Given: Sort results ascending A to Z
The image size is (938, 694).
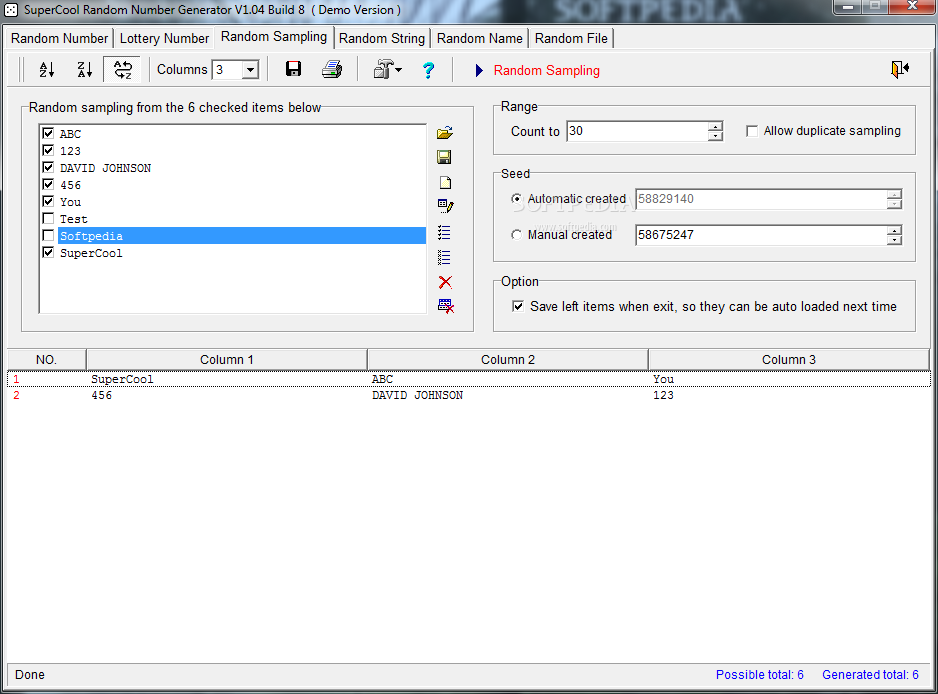Looking at the screenshot, I should 47,70.
